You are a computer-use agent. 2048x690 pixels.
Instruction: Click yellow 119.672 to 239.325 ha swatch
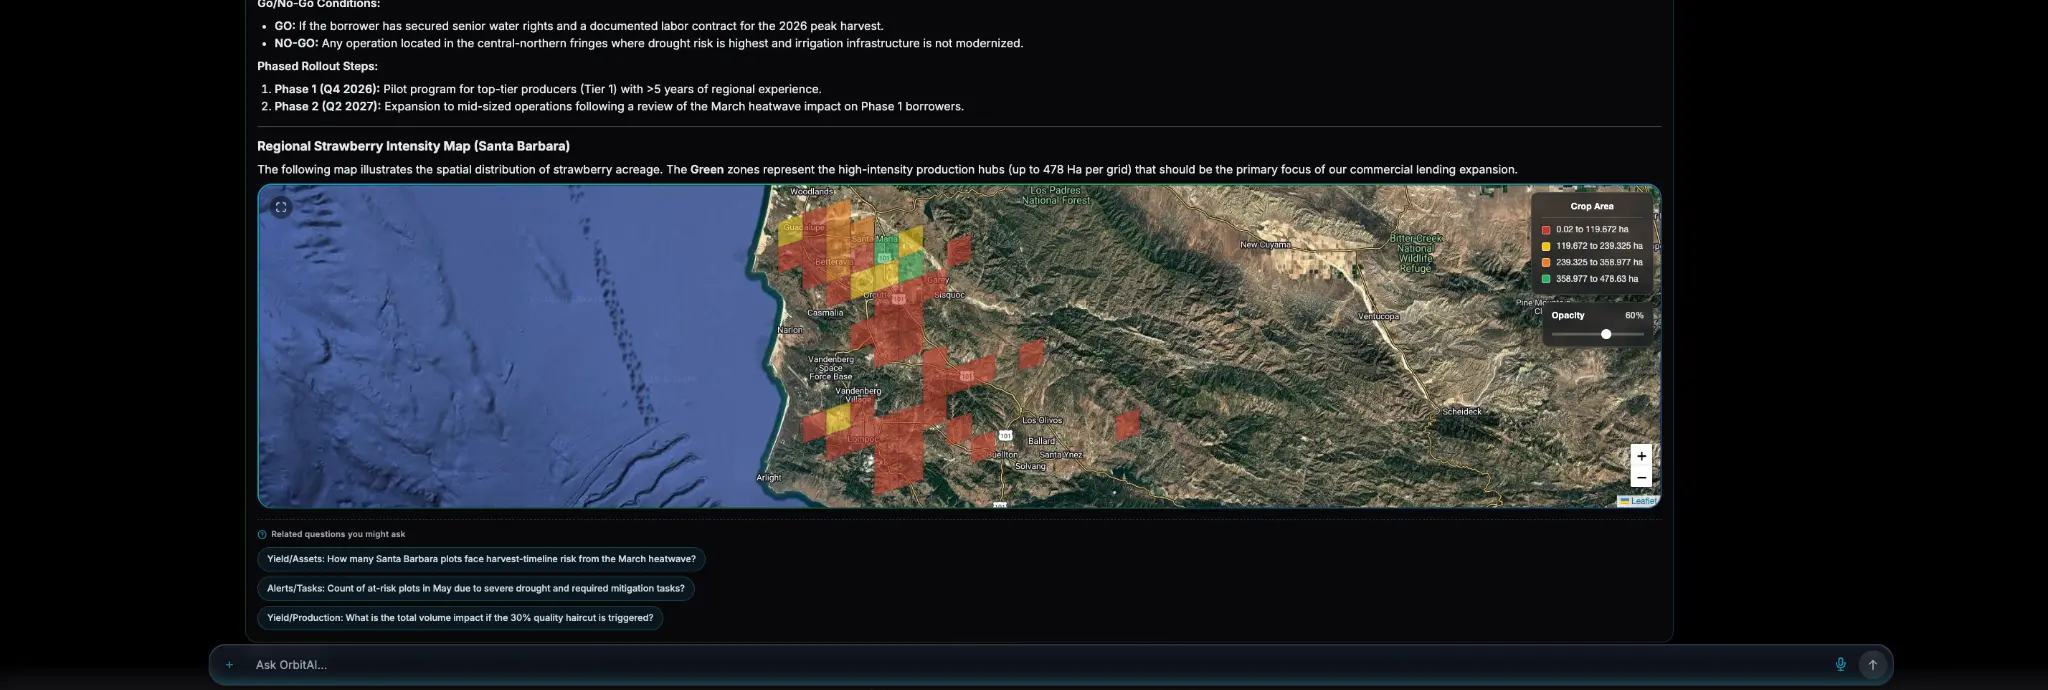point(1546,246)
